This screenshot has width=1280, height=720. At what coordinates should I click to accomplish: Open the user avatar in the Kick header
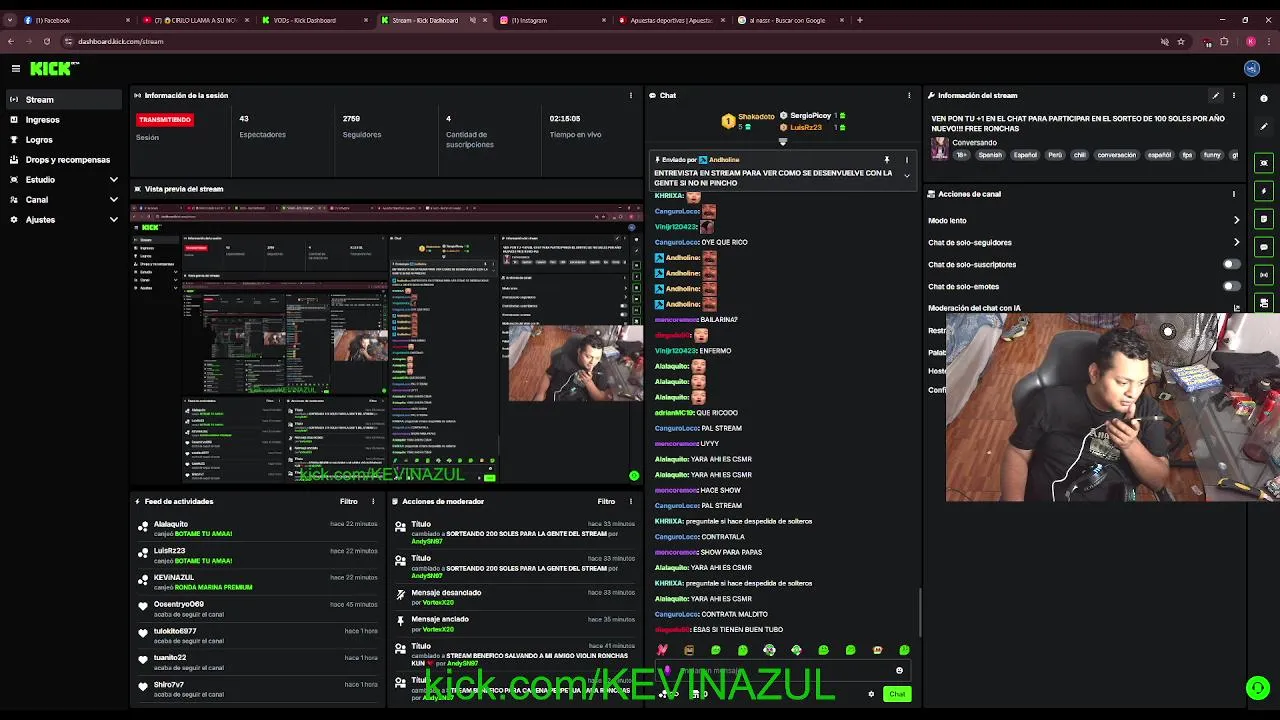pyautogui.click(x=1251, y=68)
